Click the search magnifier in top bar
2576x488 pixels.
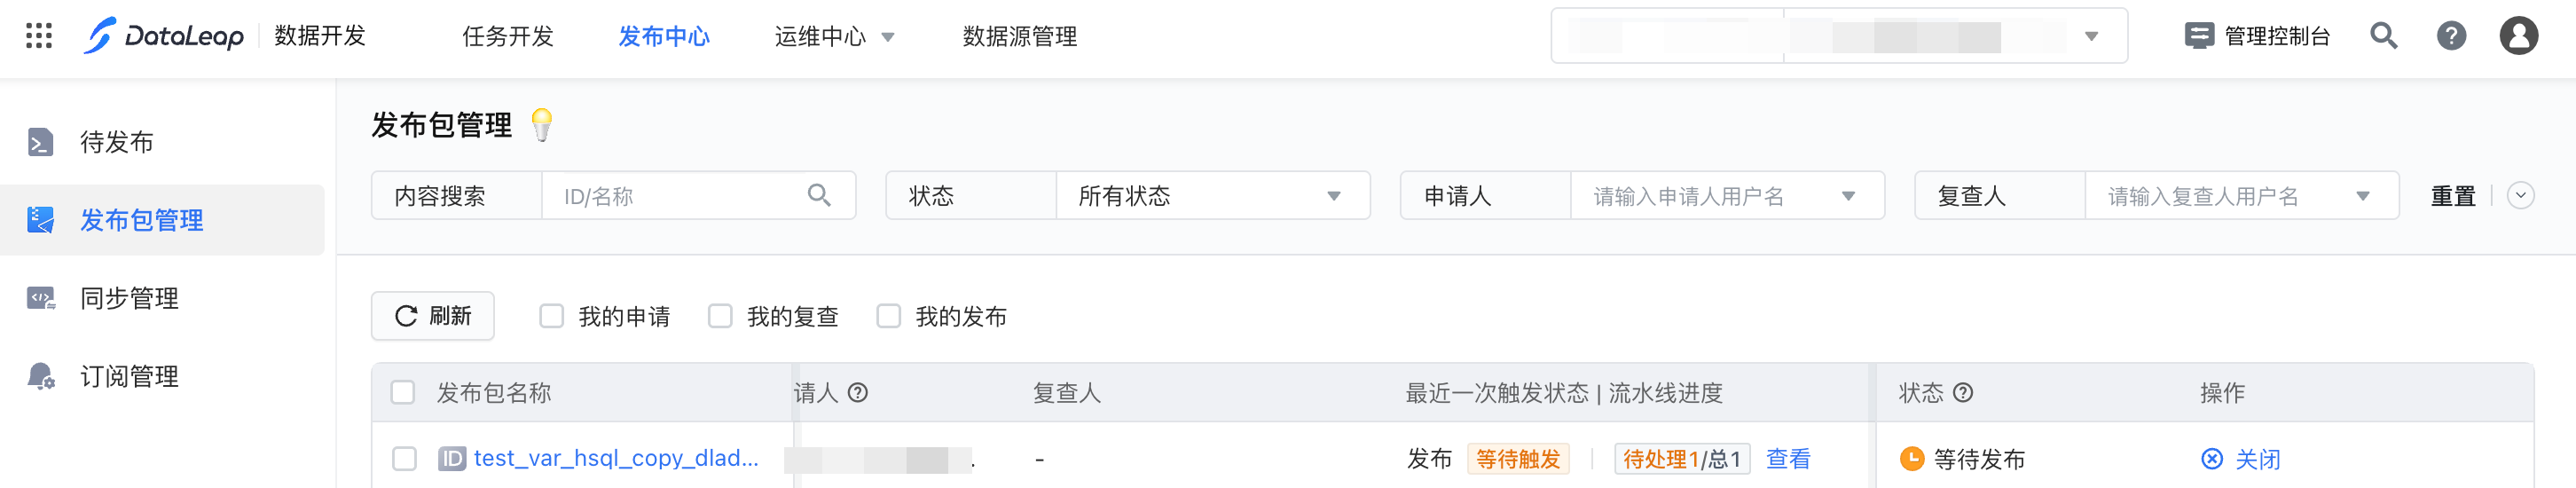coord(2384,36)
